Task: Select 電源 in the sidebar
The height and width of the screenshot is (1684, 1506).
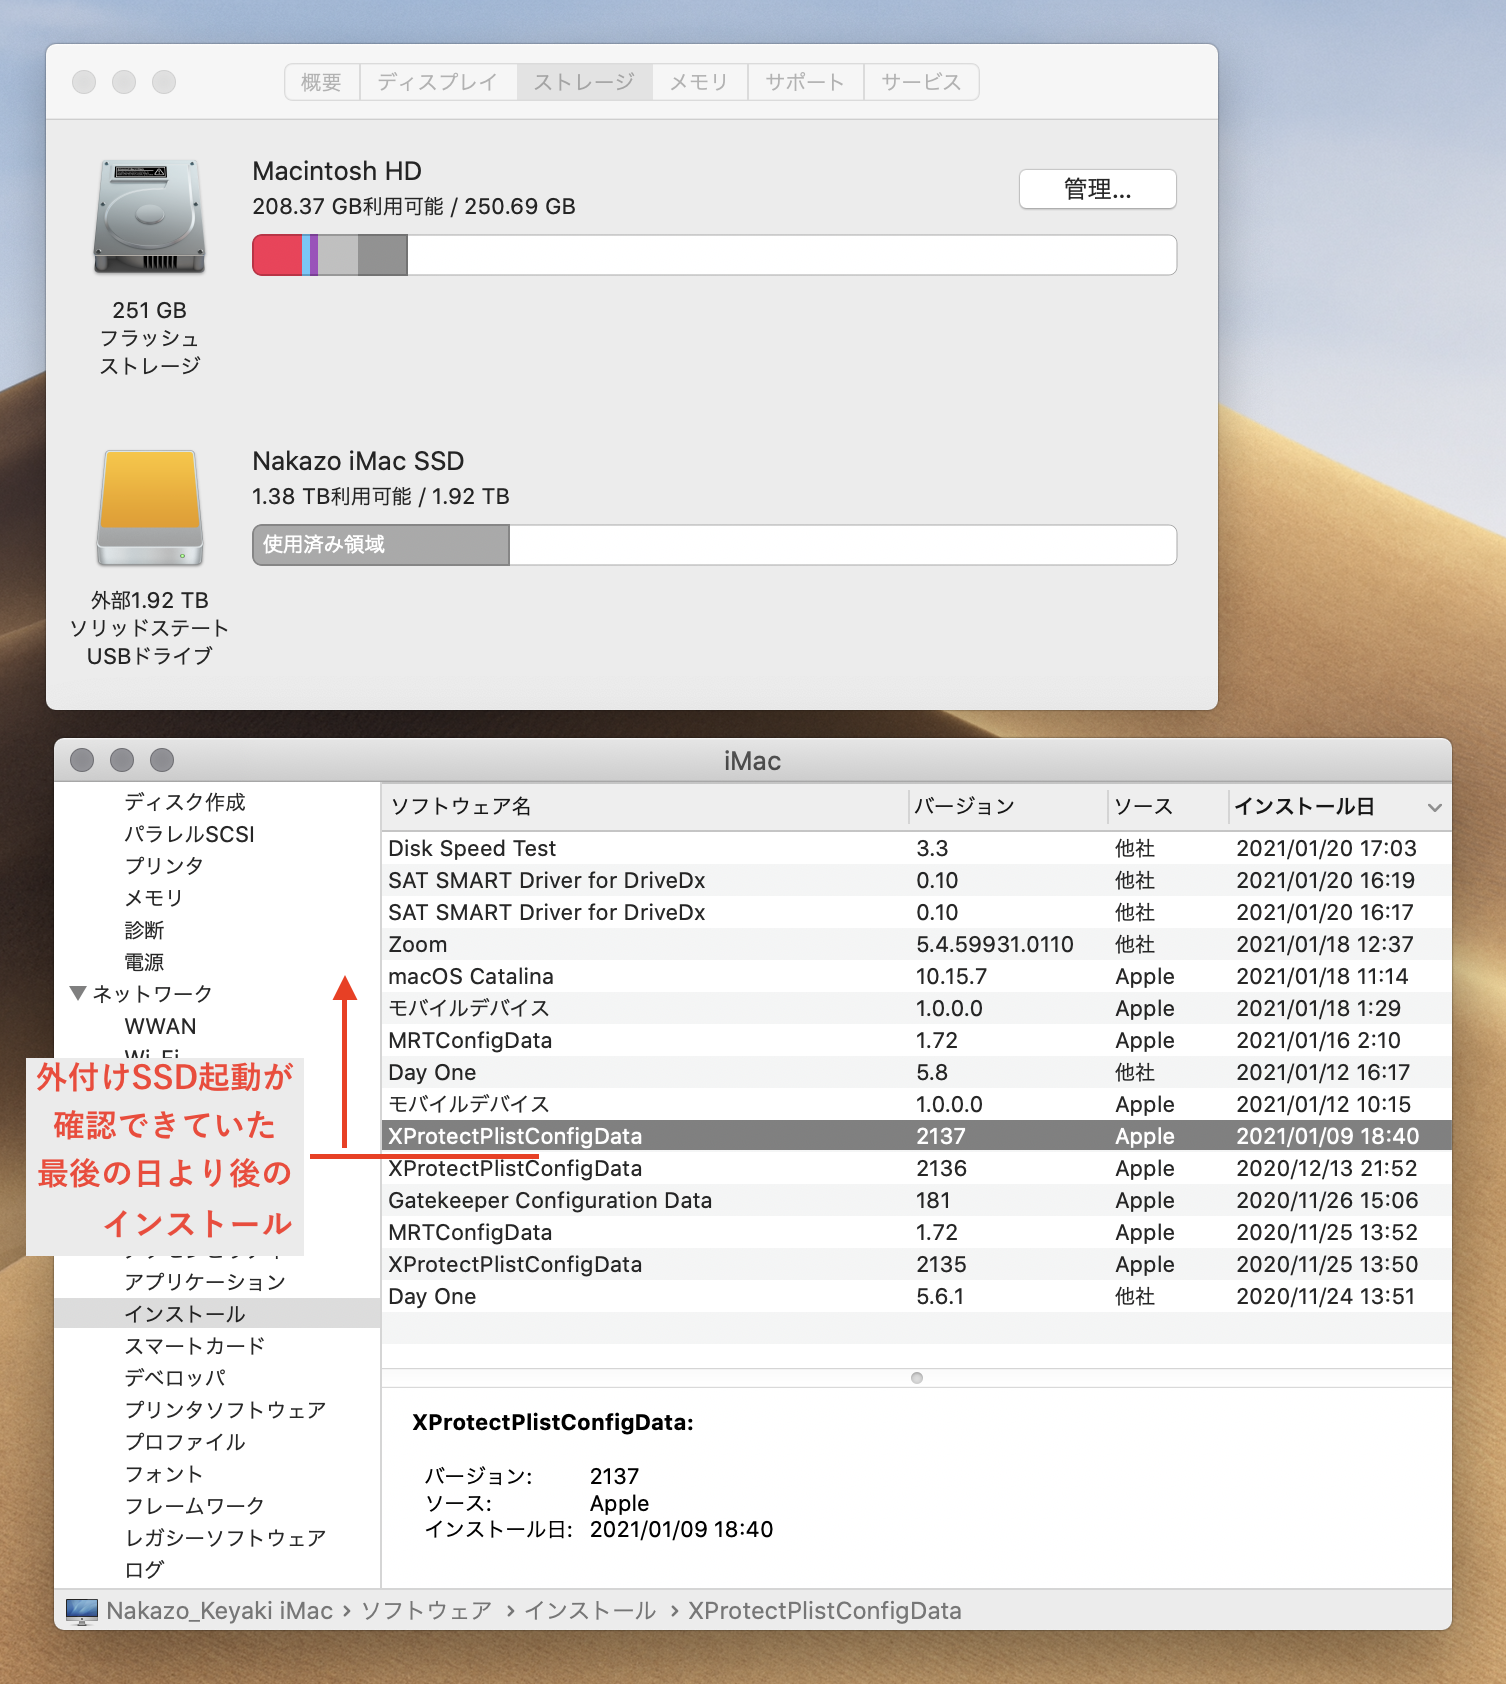Action: [x=144, y=962]
